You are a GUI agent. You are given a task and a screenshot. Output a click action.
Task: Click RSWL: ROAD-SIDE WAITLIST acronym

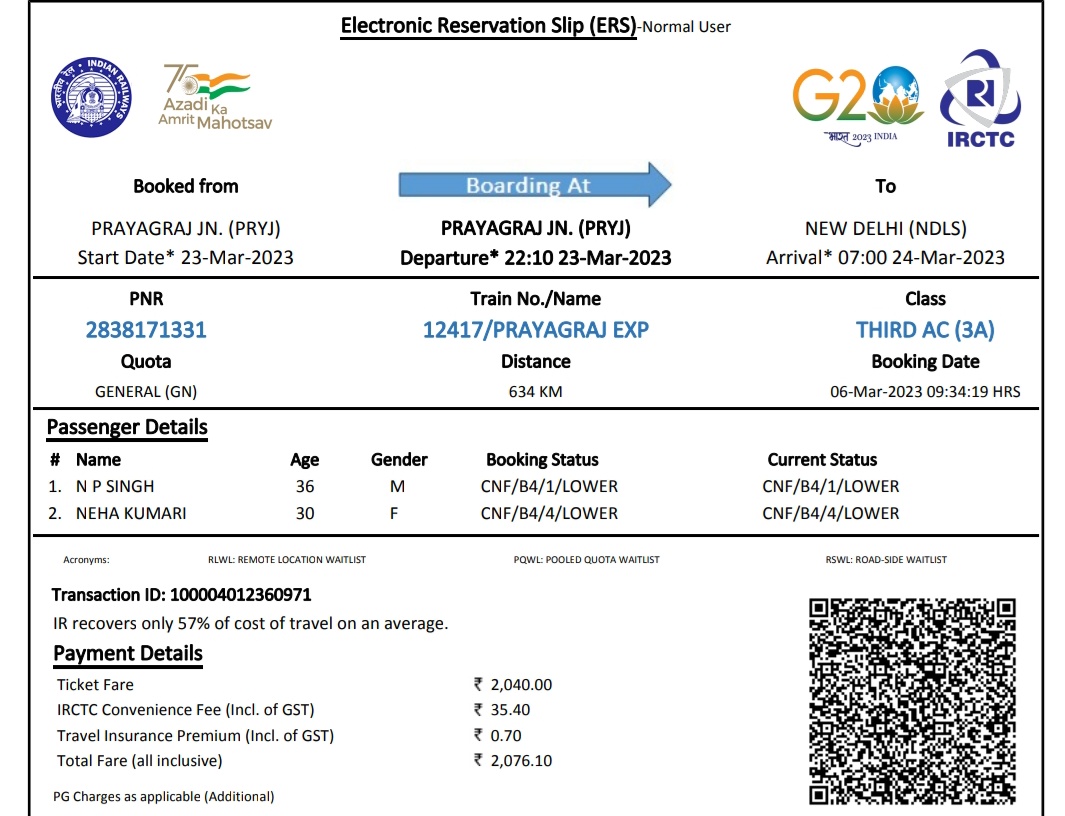click(x=886, y=560)
